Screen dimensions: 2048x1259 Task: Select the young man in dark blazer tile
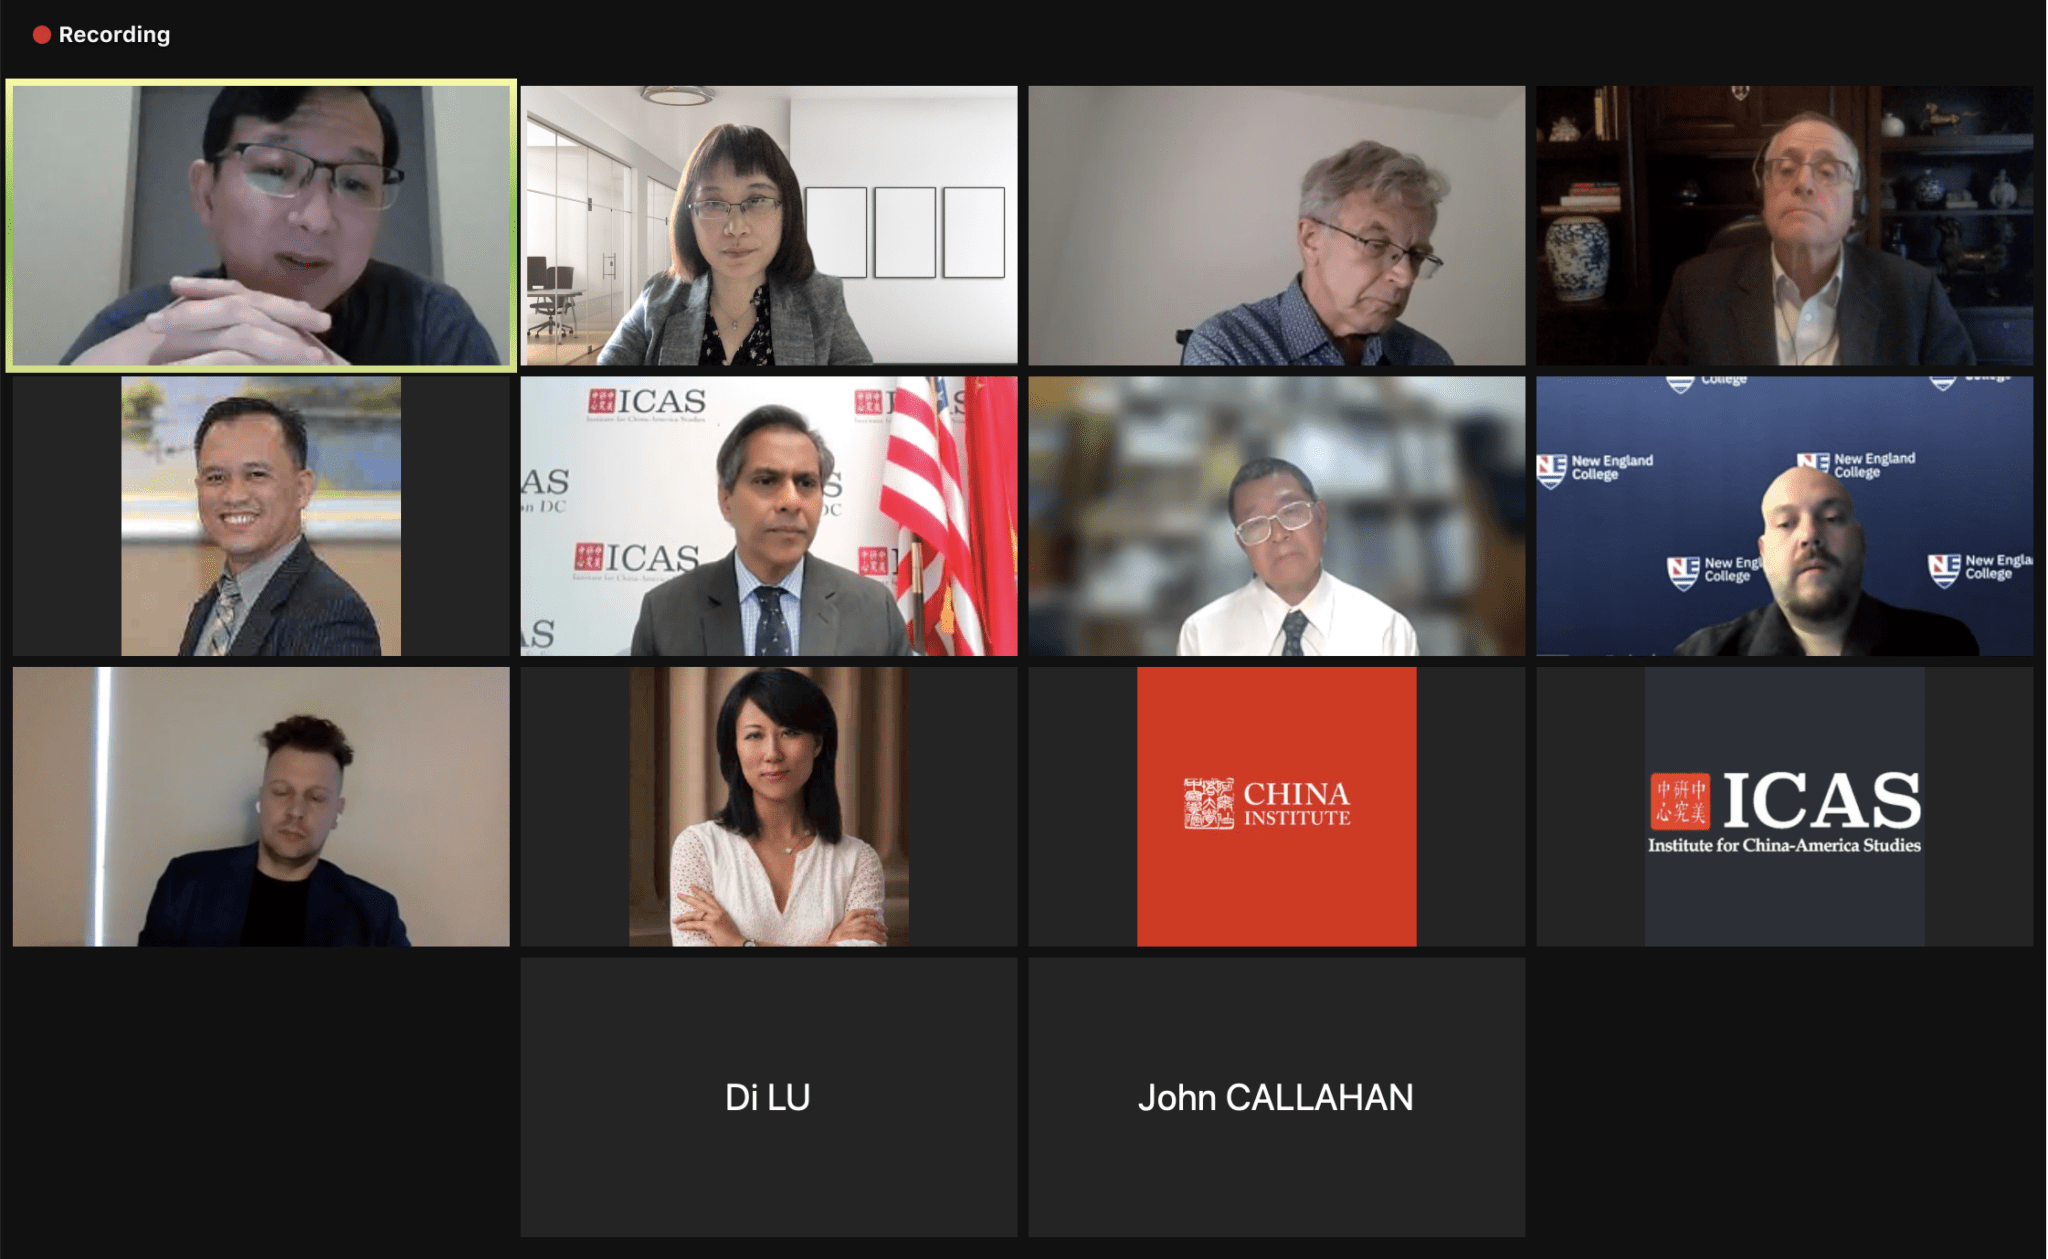[261, 807]
